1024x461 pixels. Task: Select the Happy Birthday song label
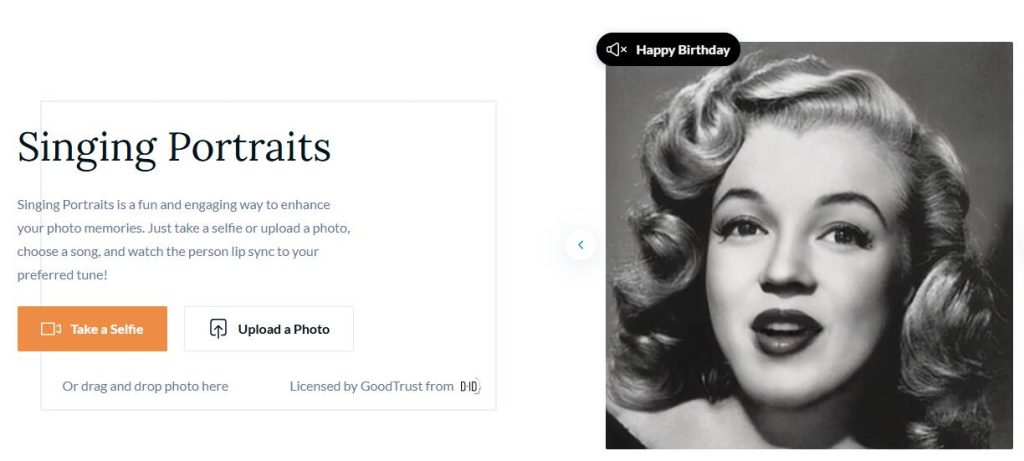tap(682, 50)
